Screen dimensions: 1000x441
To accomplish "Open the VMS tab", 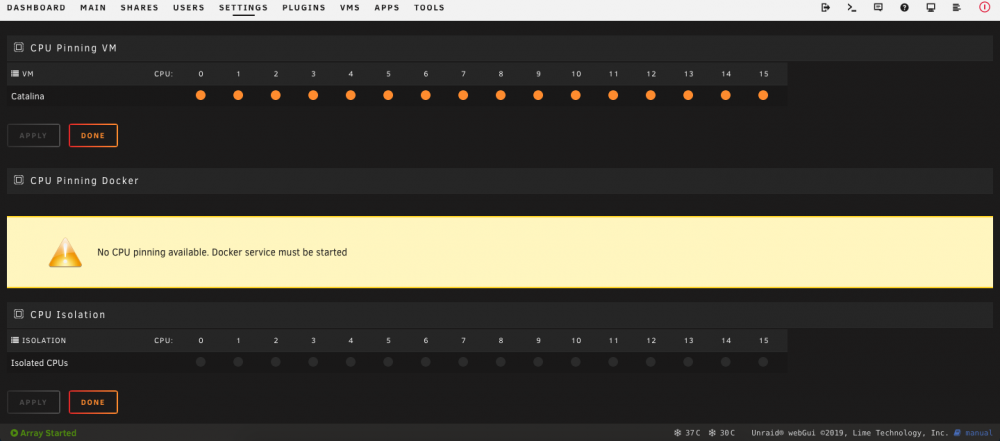I will [x=350, y=8].
